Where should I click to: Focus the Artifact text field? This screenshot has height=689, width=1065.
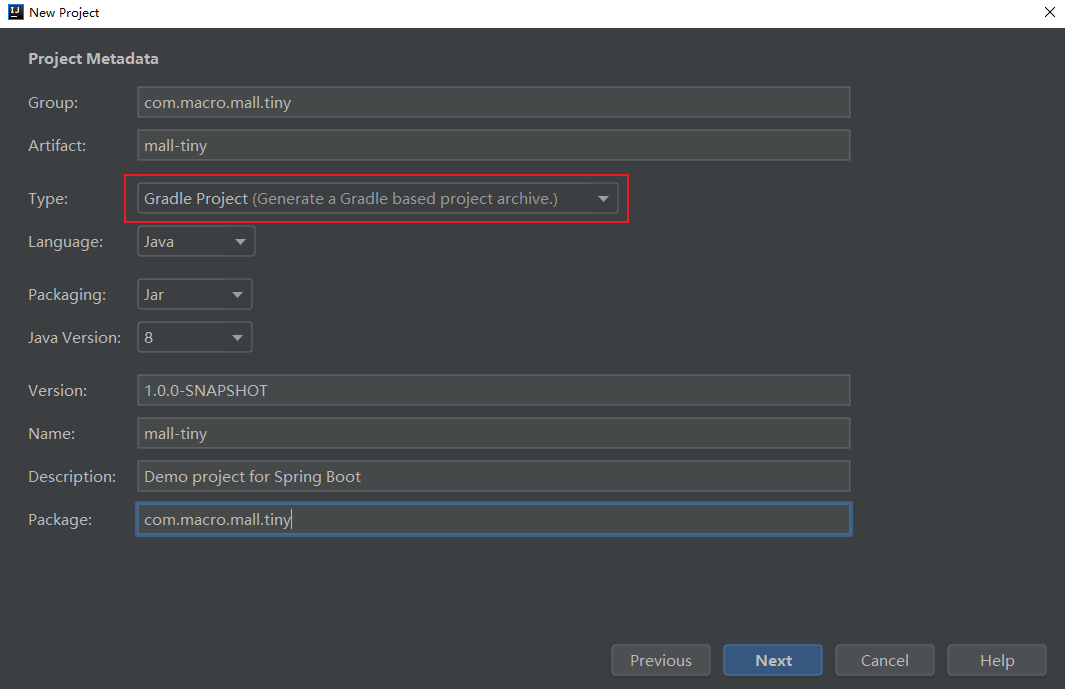493,146
